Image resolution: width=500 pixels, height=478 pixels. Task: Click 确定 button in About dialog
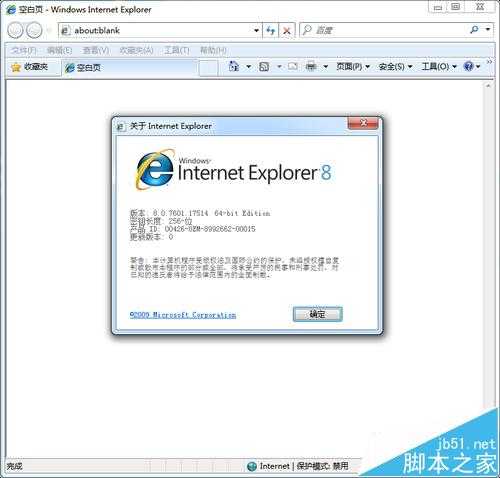[x=318, y=314]
